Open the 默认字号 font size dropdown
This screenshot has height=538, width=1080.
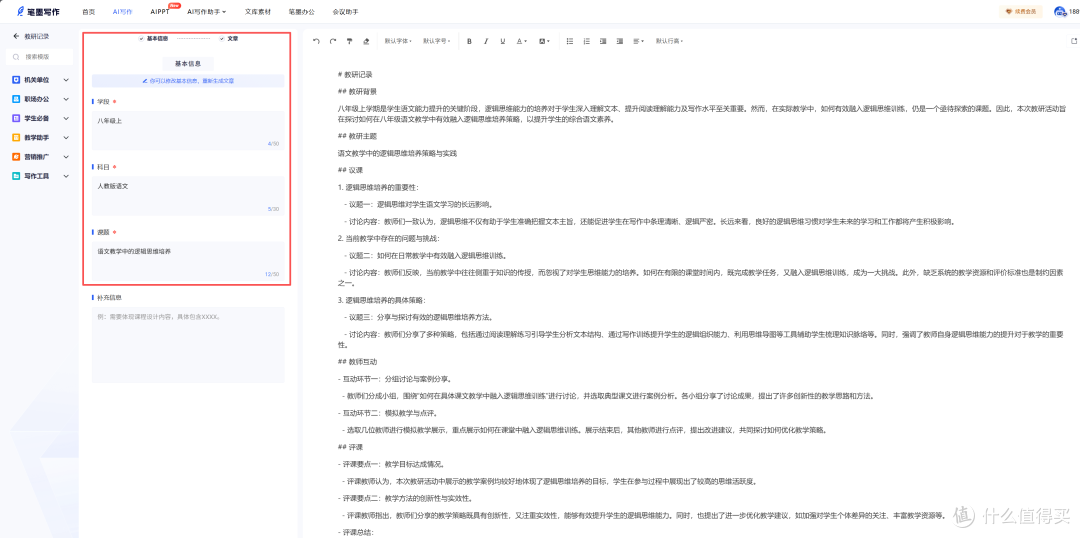click(436, 41)
